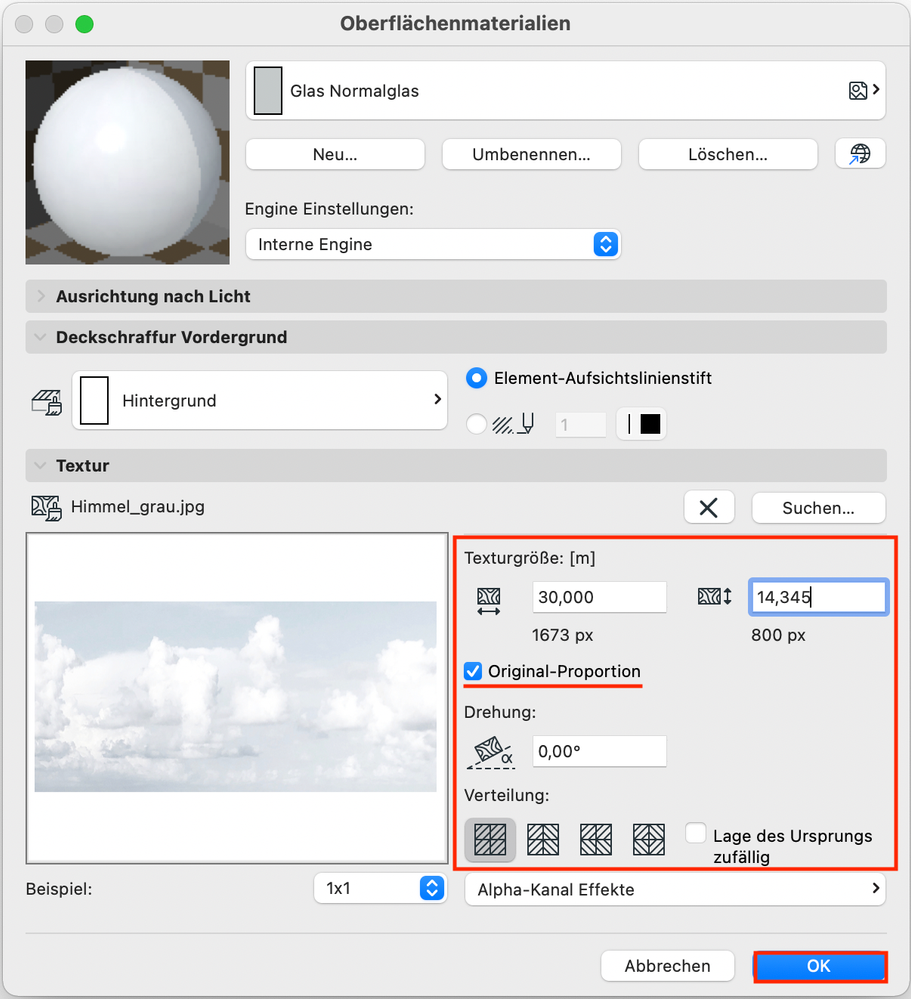Click the Umbenennen... button
911x999 pixels.
tap(531, 154)
